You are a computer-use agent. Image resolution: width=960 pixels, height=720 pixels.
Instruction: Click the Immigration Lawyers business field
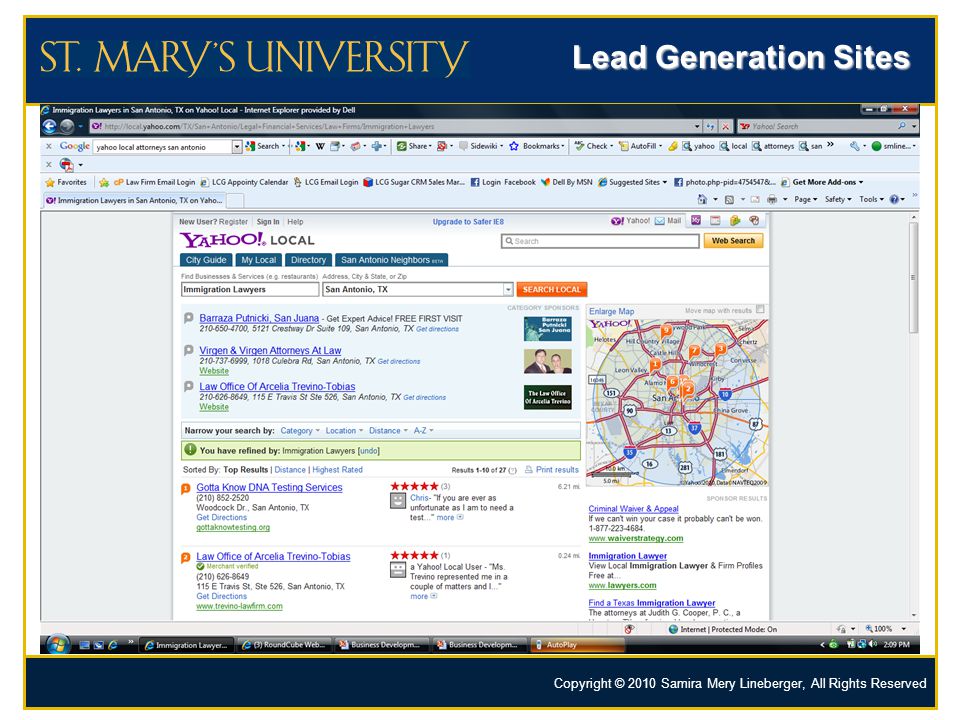point(250,290)
